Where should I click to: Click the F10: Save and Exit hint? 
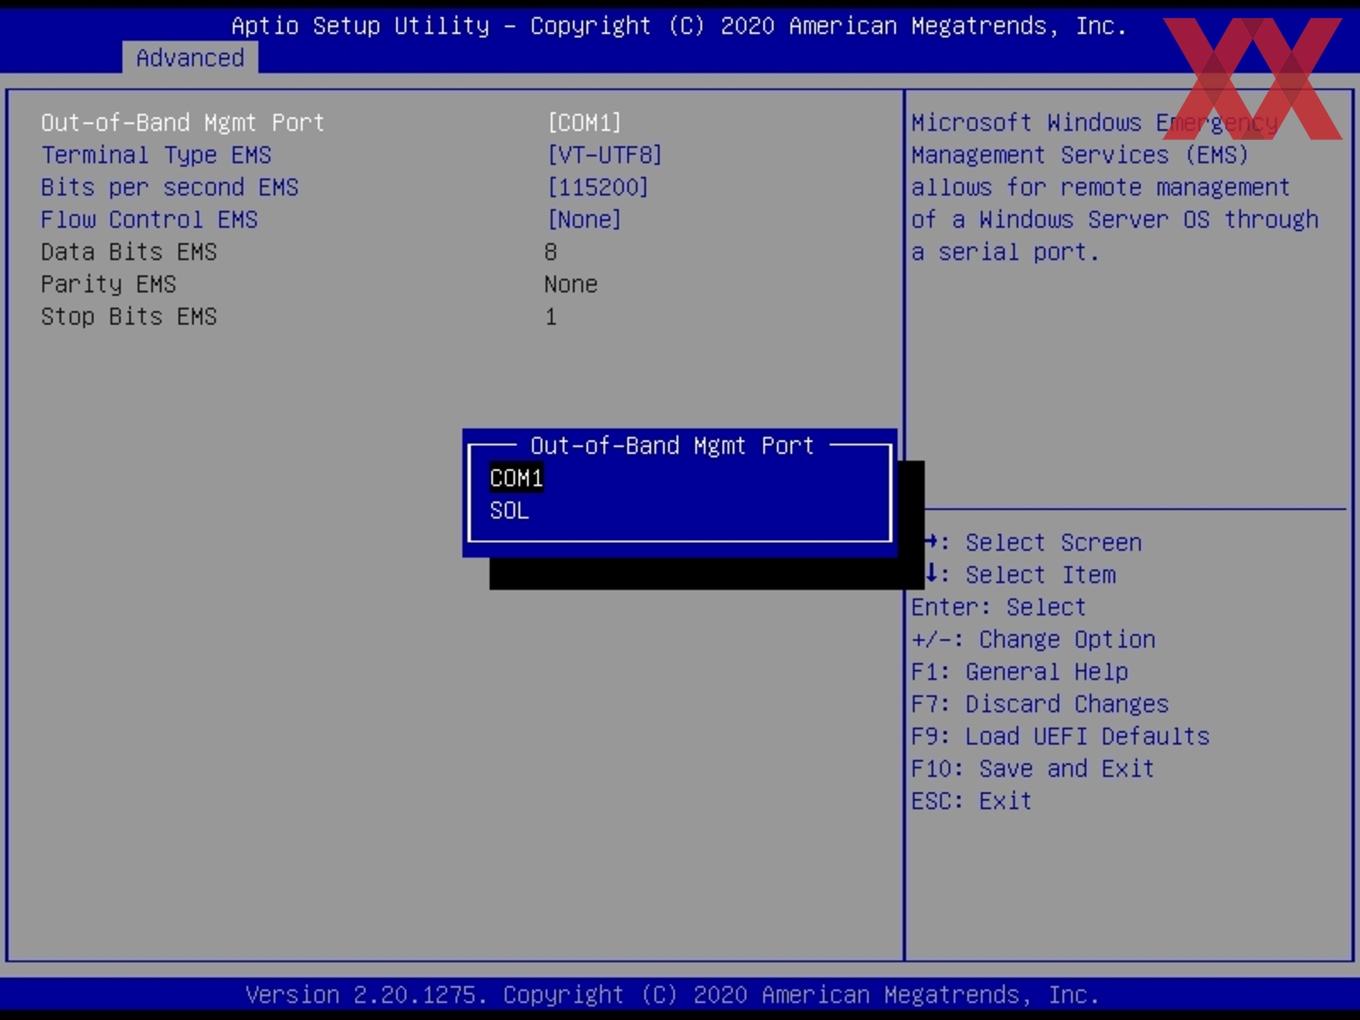(1033, 769)
